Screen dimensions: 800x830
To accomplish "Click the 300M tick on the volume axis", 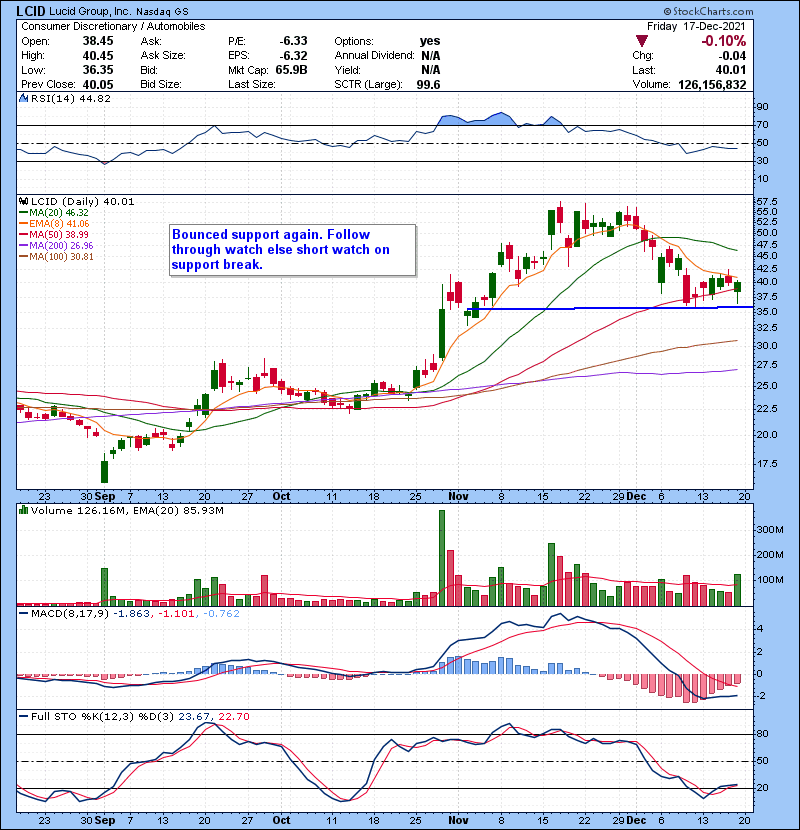I will (x=770, y=529).
